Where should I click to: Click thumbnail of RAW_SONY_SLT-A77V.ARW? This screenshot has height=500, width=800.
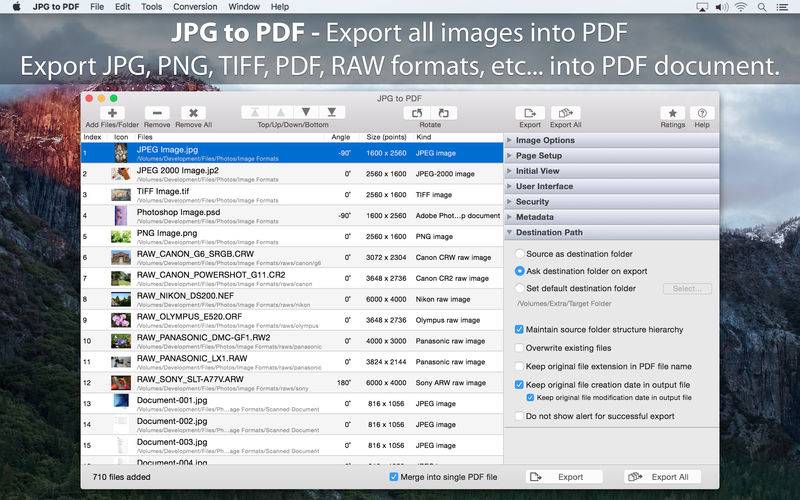(121, 383)
